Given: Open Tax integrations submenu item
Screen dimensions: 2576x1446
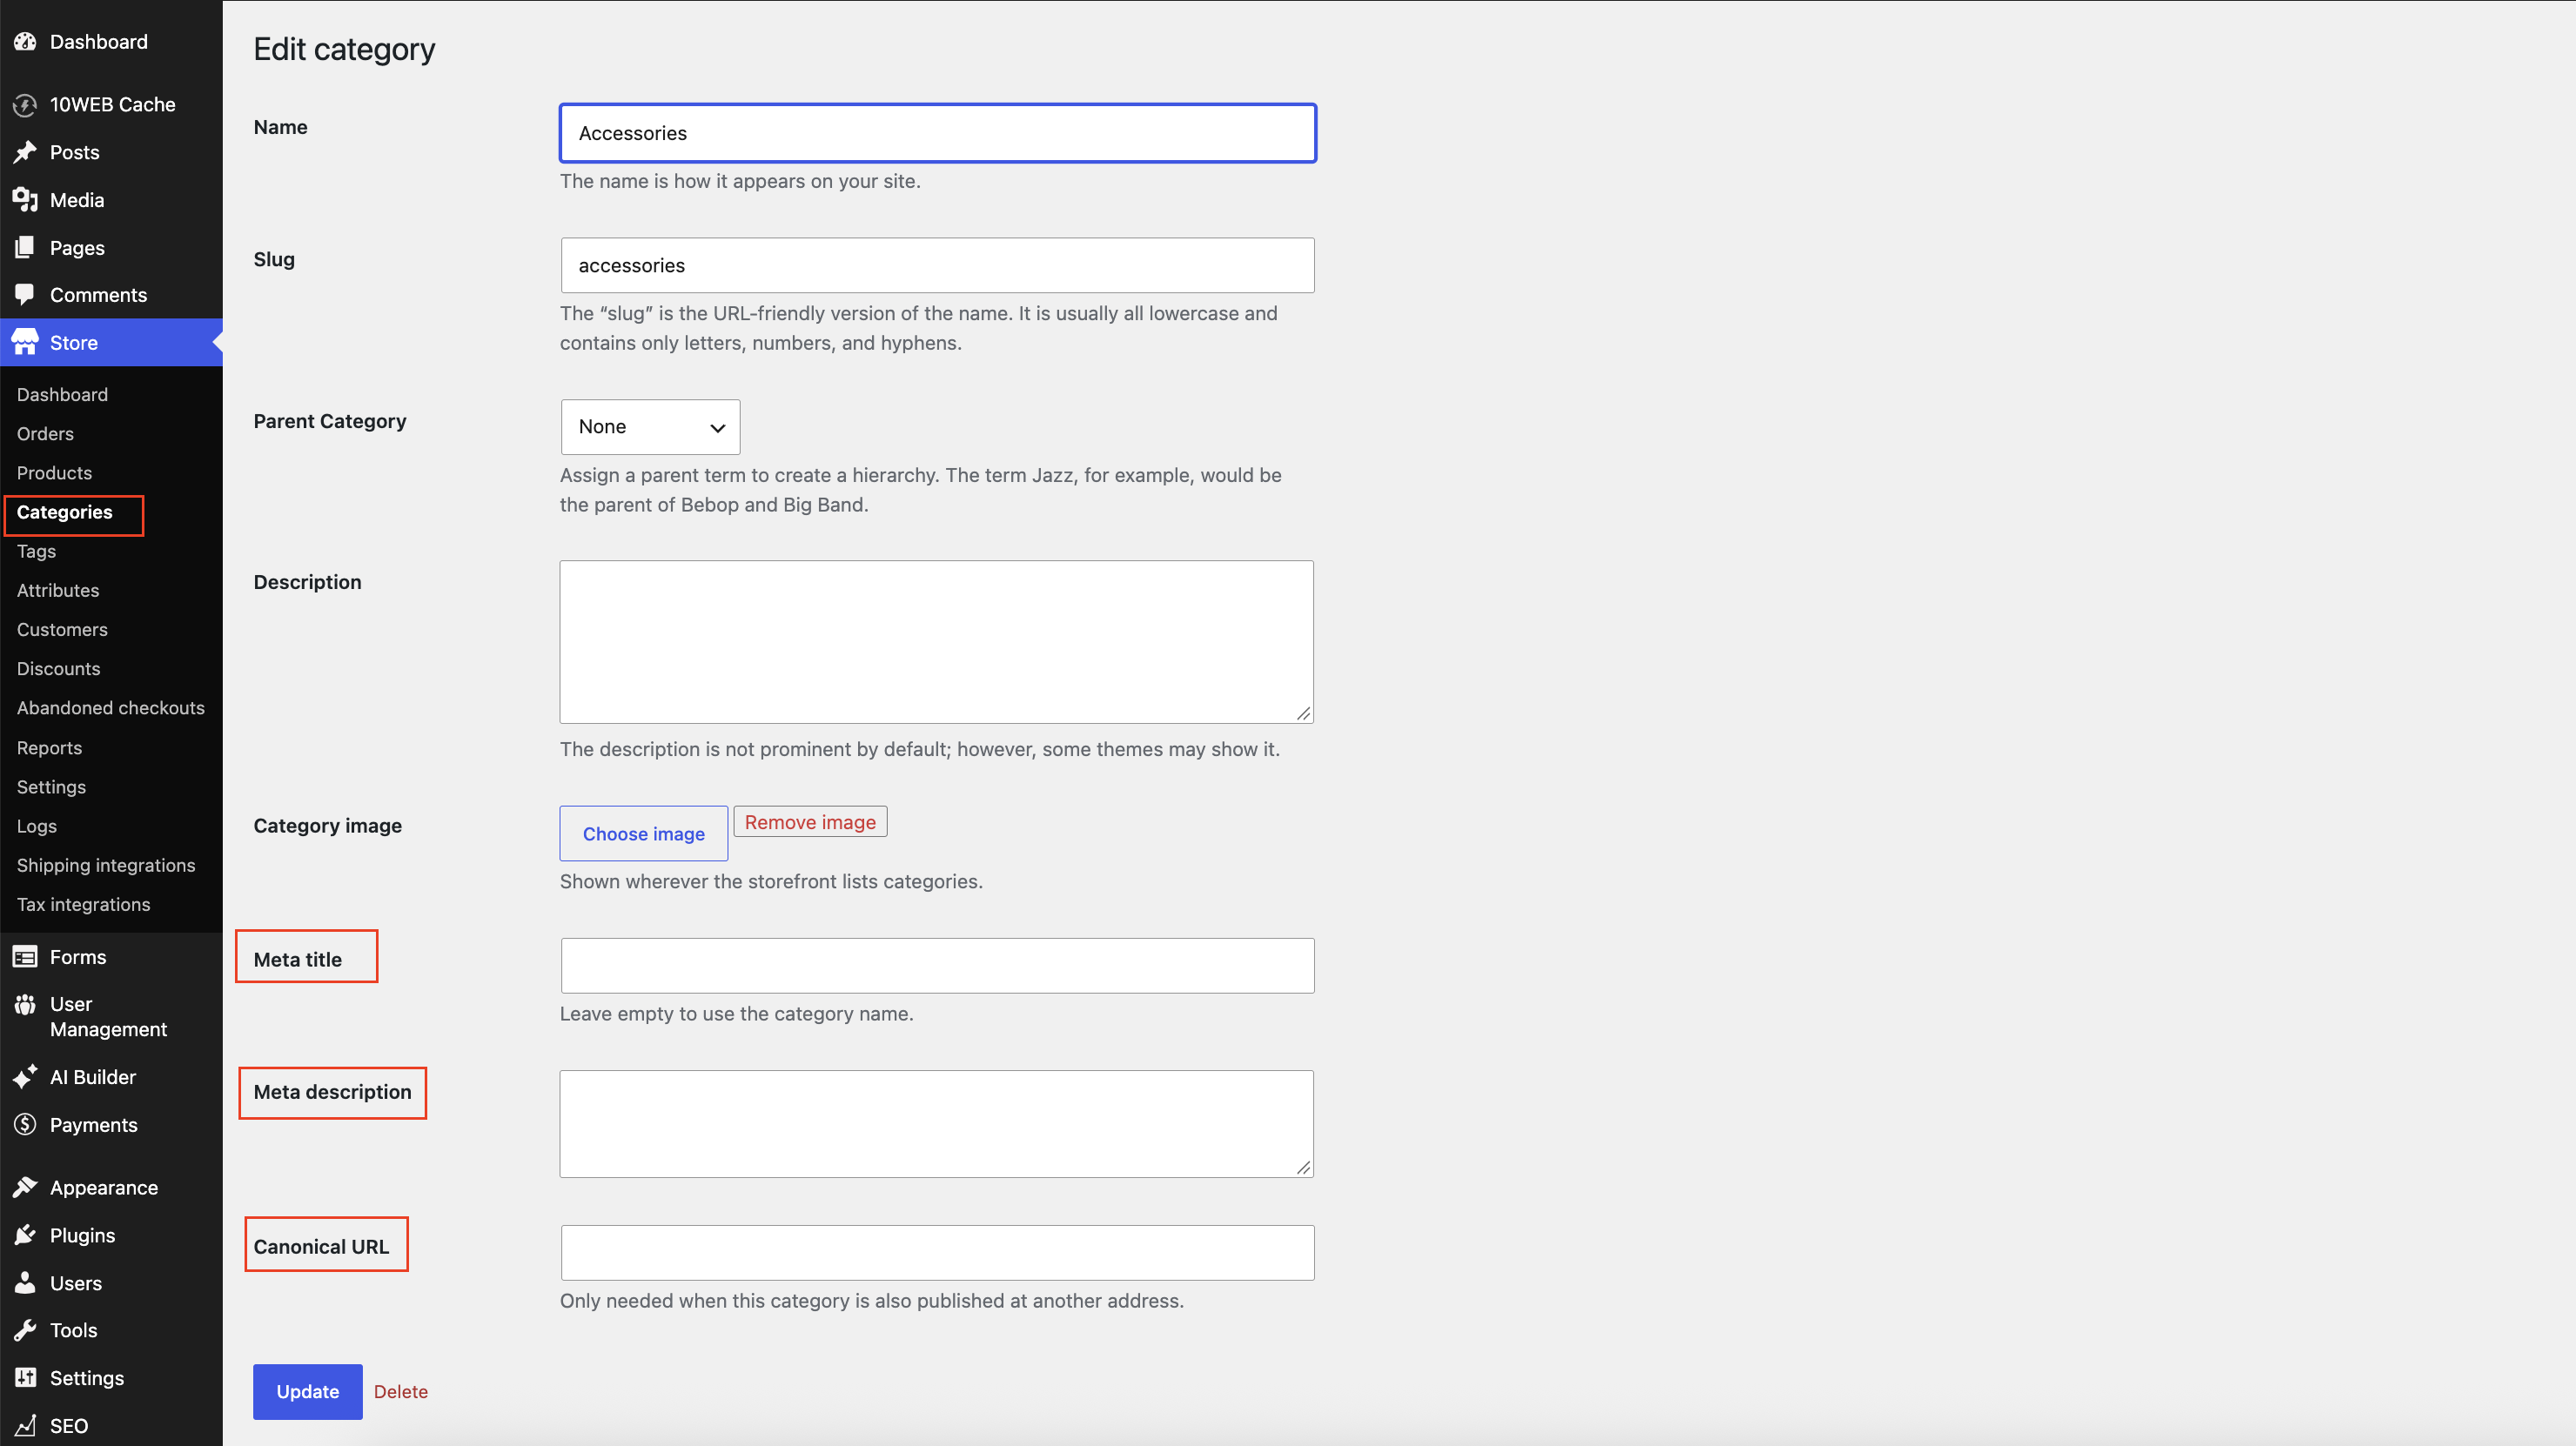Looking at the screenshot, I should [x=83, y=904].
